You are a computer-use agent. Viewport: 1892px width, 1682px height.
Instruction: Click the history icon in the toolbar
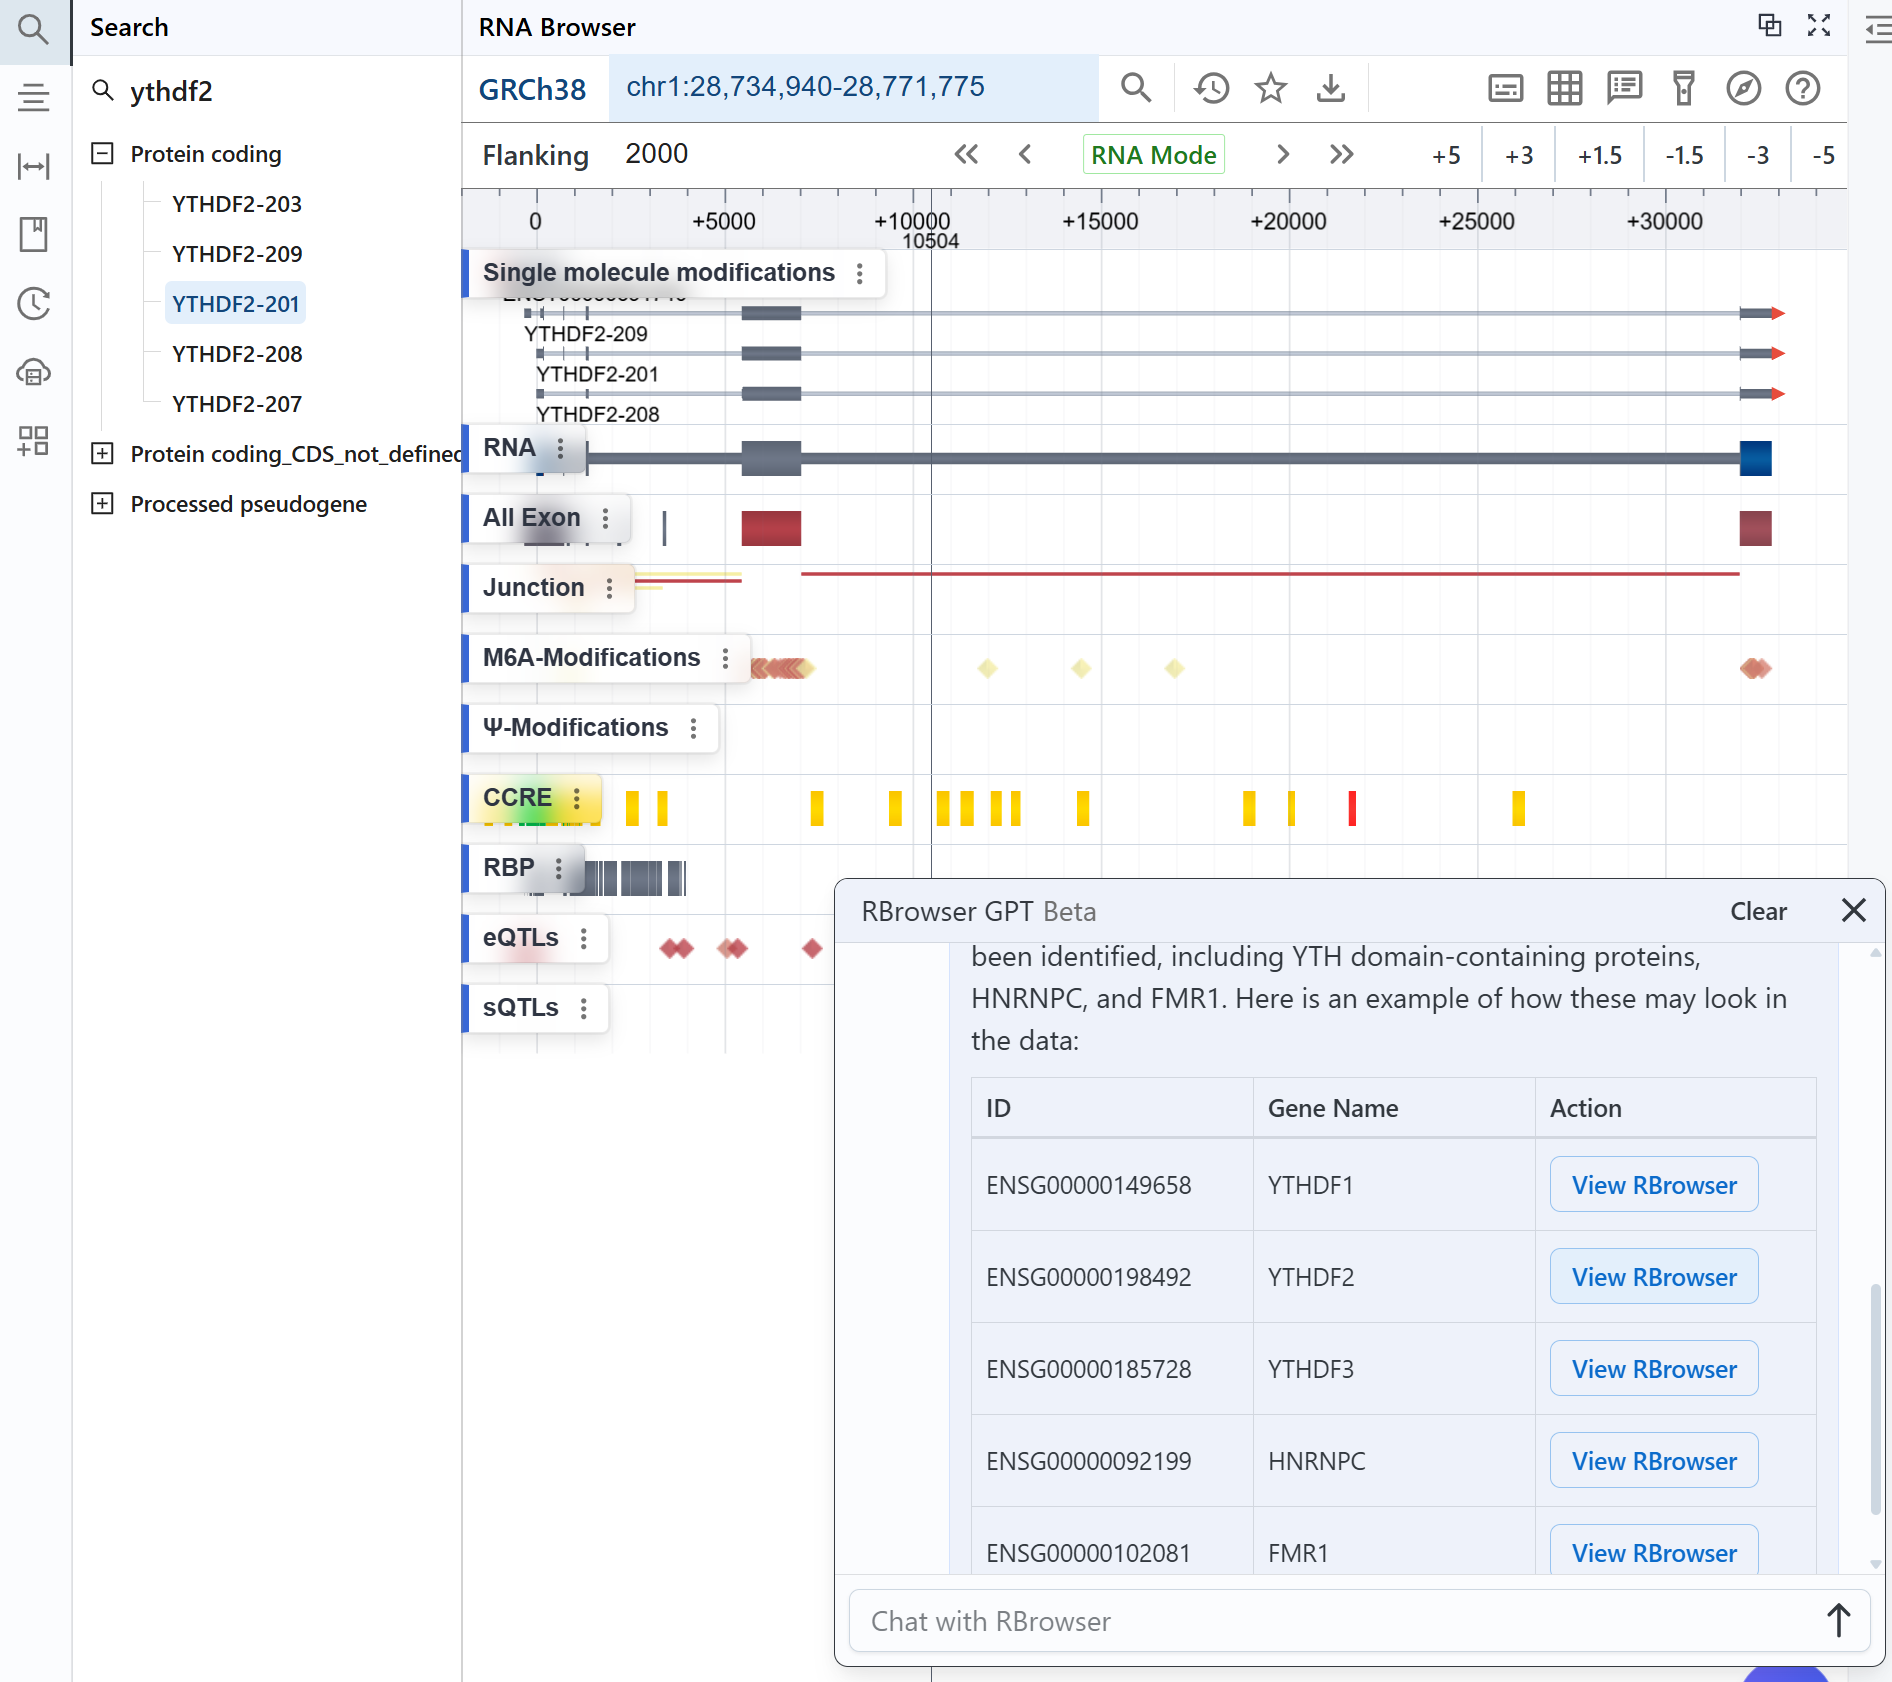(x=1211, y=88)
